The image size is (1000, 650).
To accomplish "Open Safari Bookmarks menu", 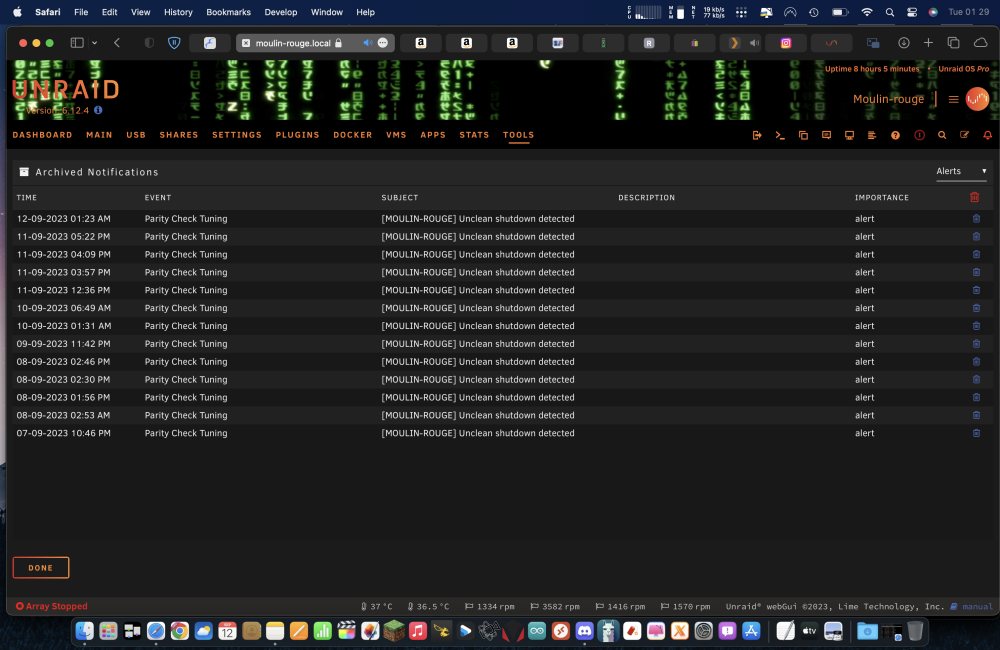I will [228, 12].
